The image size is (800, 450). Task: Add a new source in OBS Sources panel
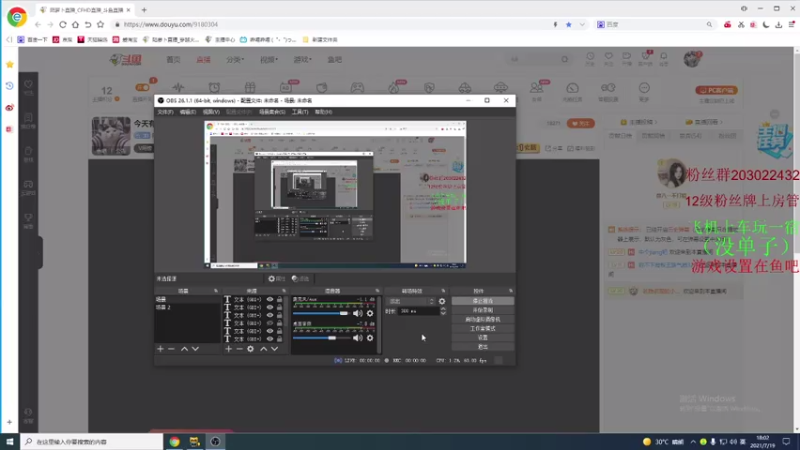pyautogui.click(x=229, y=349)
